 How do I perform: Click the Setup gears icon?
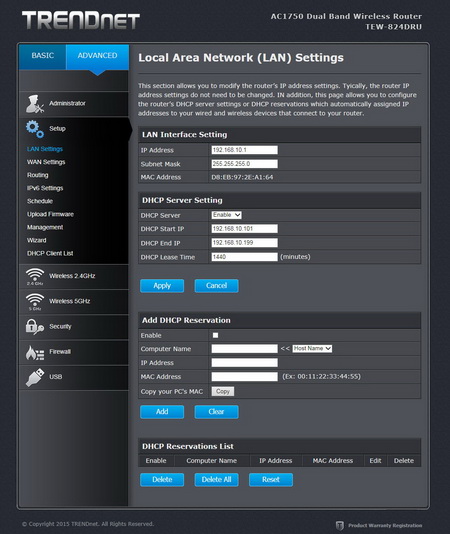pyautogui.click(x=35, y=129)
